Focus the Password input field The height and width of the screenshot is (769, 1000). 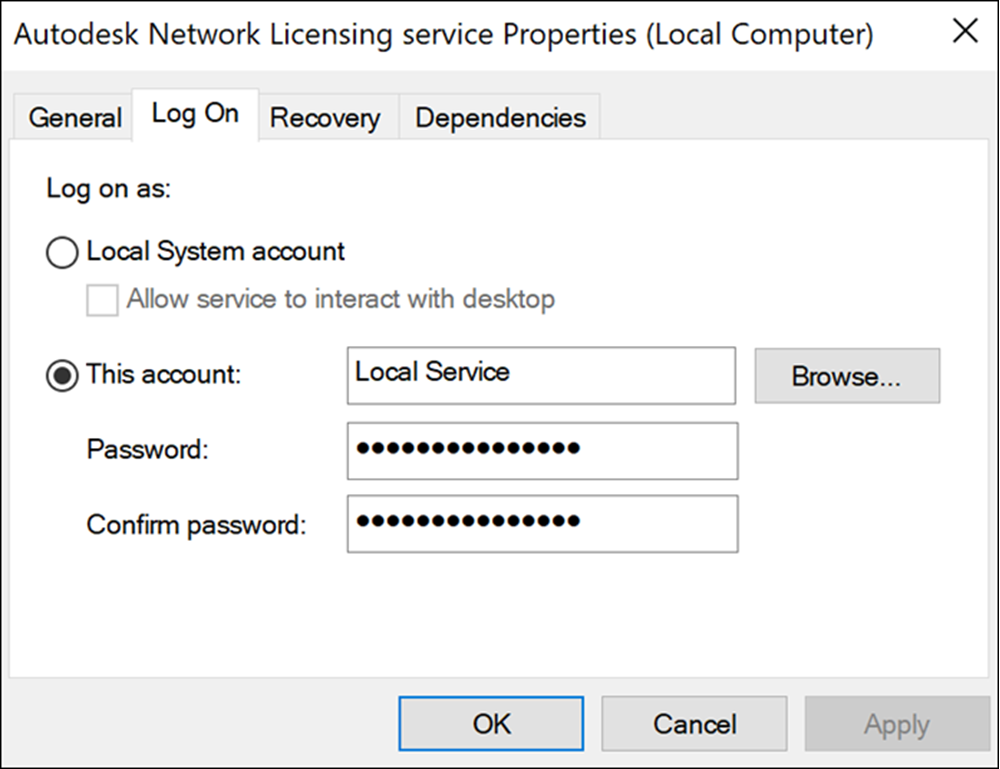pos(542,450)
